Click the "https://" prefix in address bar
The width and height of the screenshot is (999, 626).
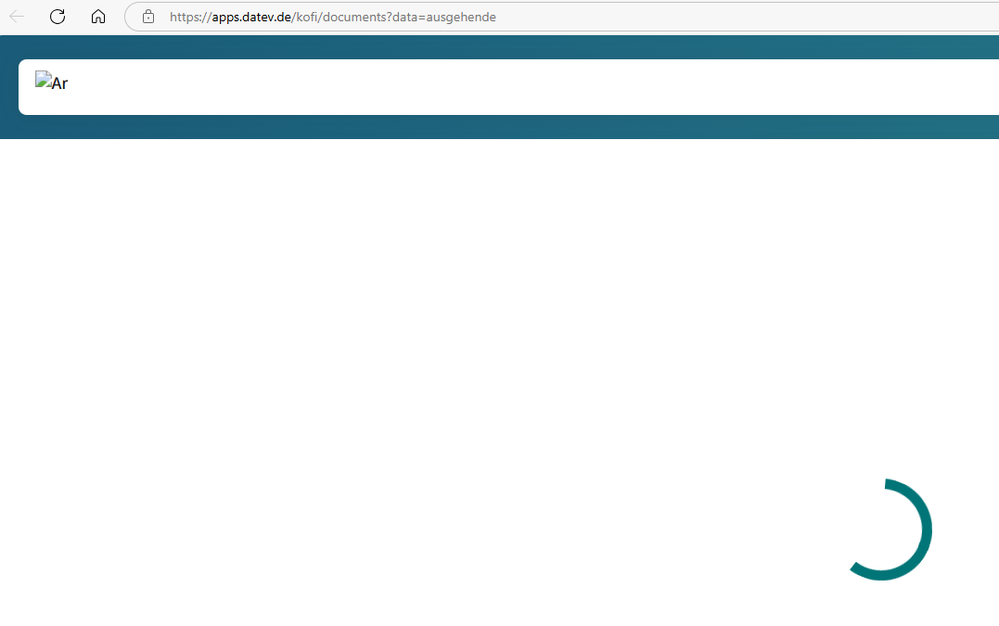[x=190, y=17]
